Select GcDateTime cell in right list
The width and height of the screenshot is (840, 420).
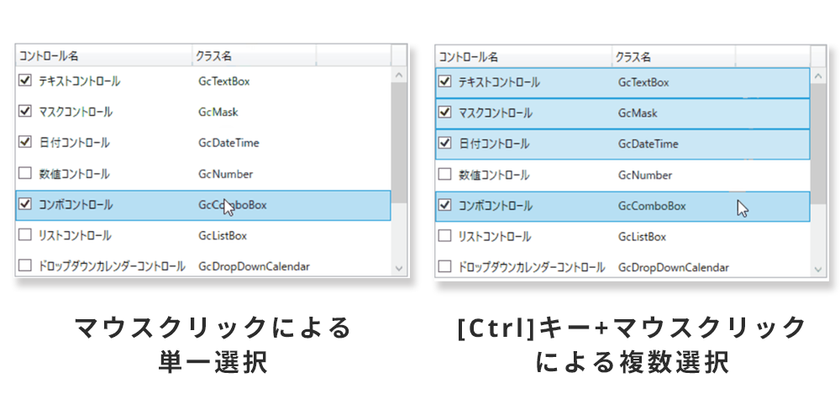(648, 144)
